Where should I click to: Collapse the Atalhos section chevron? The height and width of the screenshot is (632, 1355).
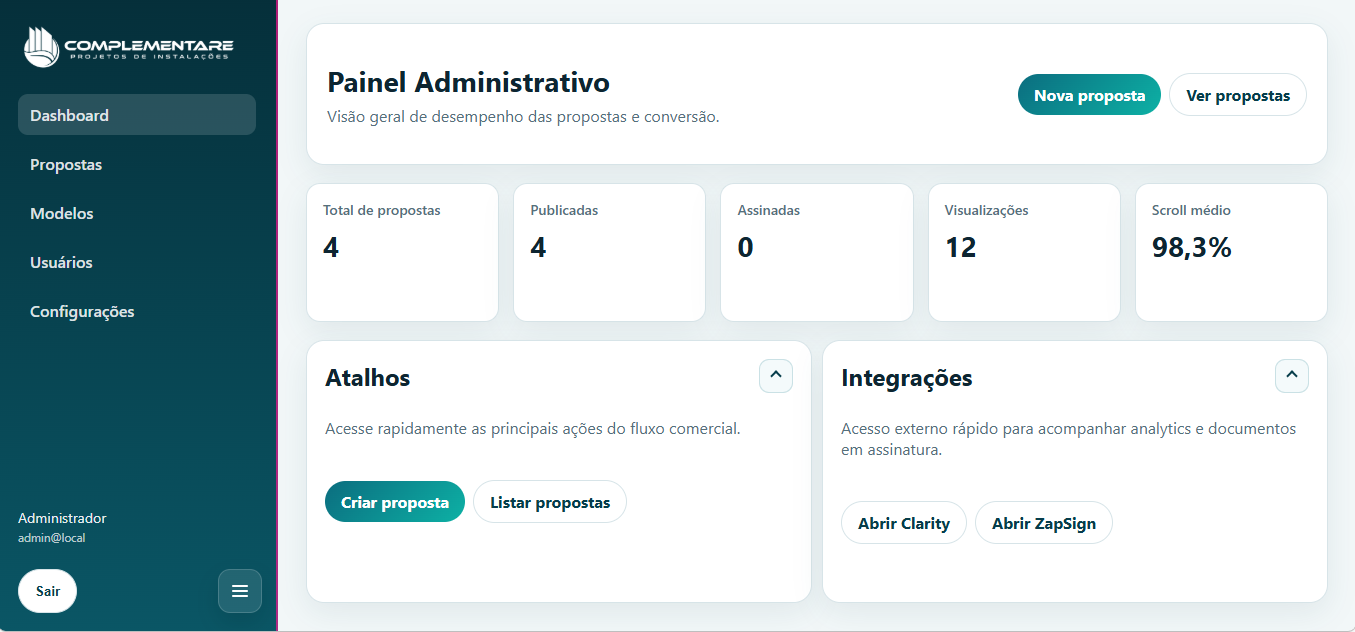pos(776,376)
